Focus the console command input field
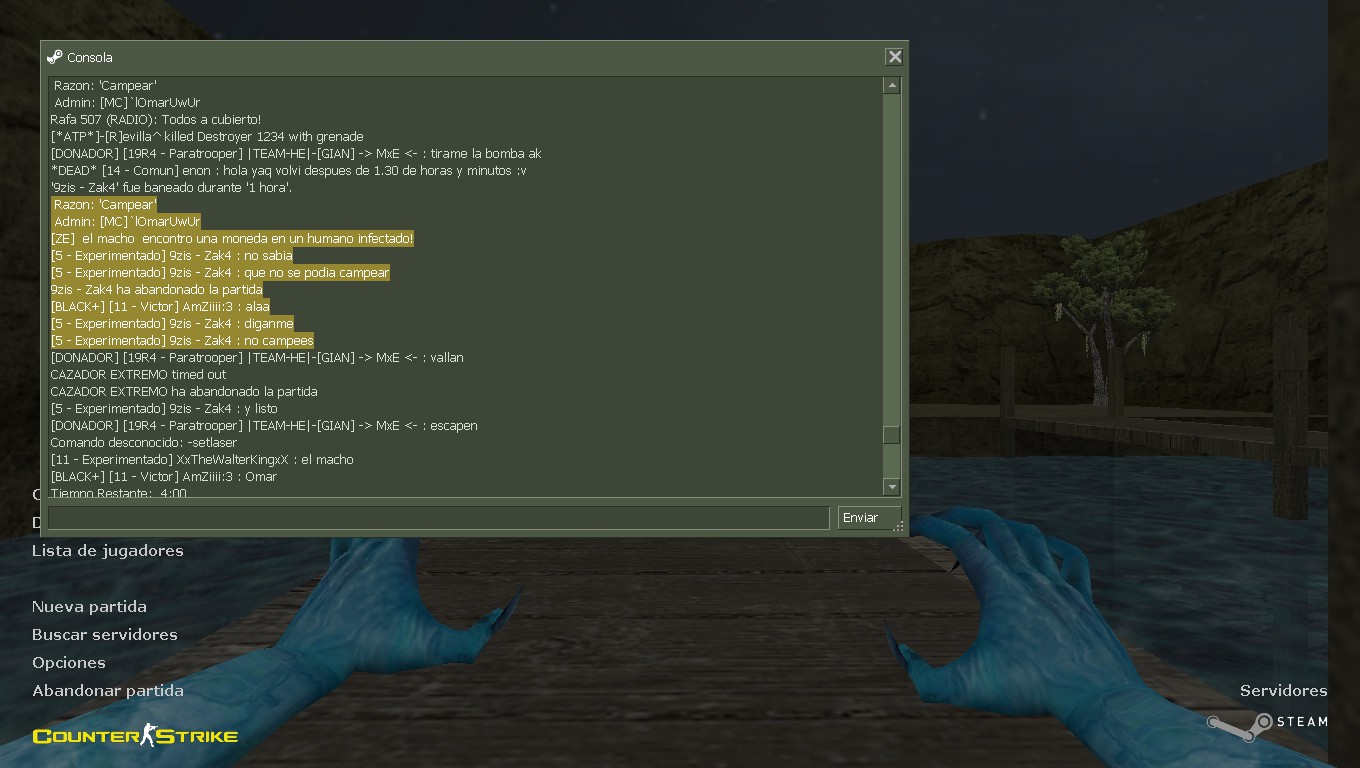 [x=439, y=517]
